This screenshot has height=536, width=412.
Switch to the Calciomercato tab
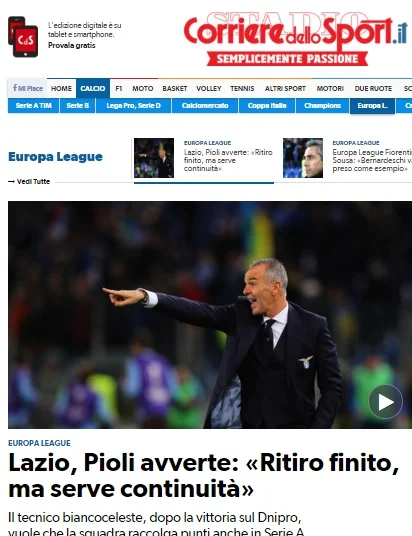205,106
